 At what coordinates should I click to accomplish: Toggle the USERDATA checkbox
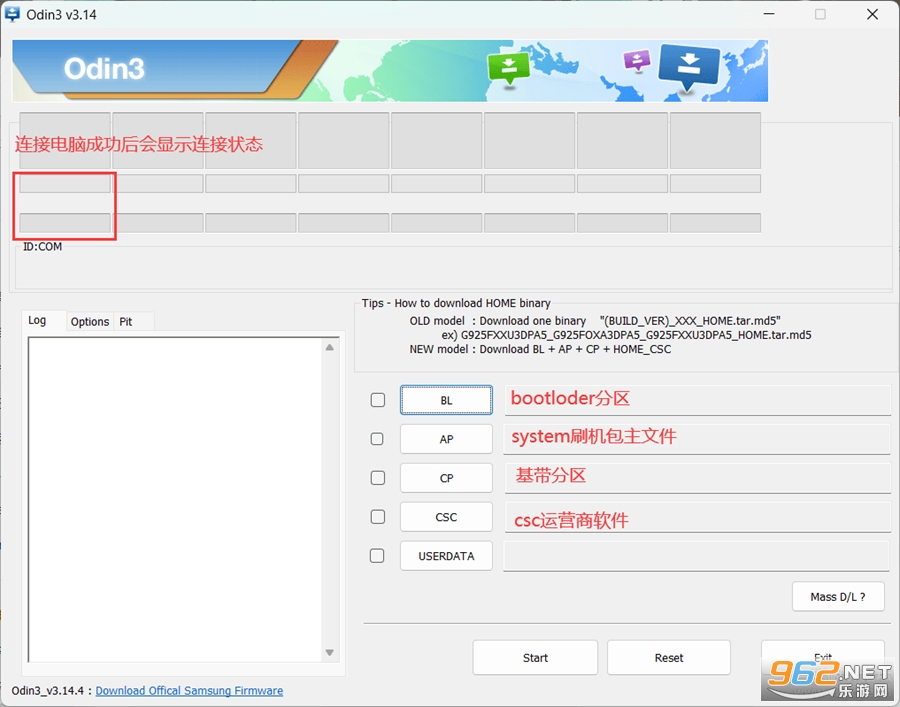(x=377, y=556)
